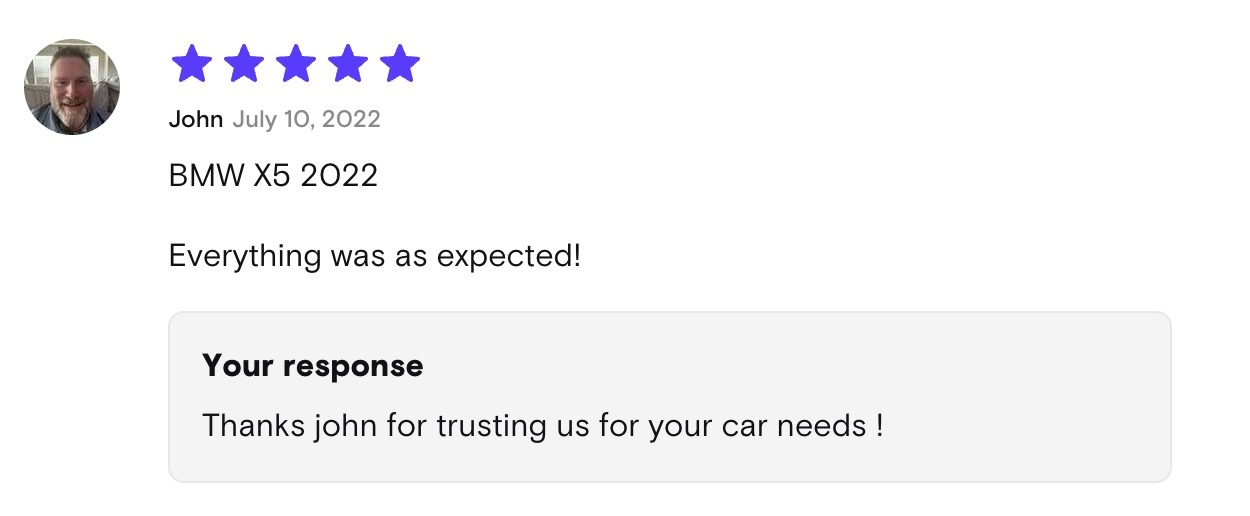The image size is (1250, 516).
Task: Click the word BMW in the review
Action: pos(206,176)
